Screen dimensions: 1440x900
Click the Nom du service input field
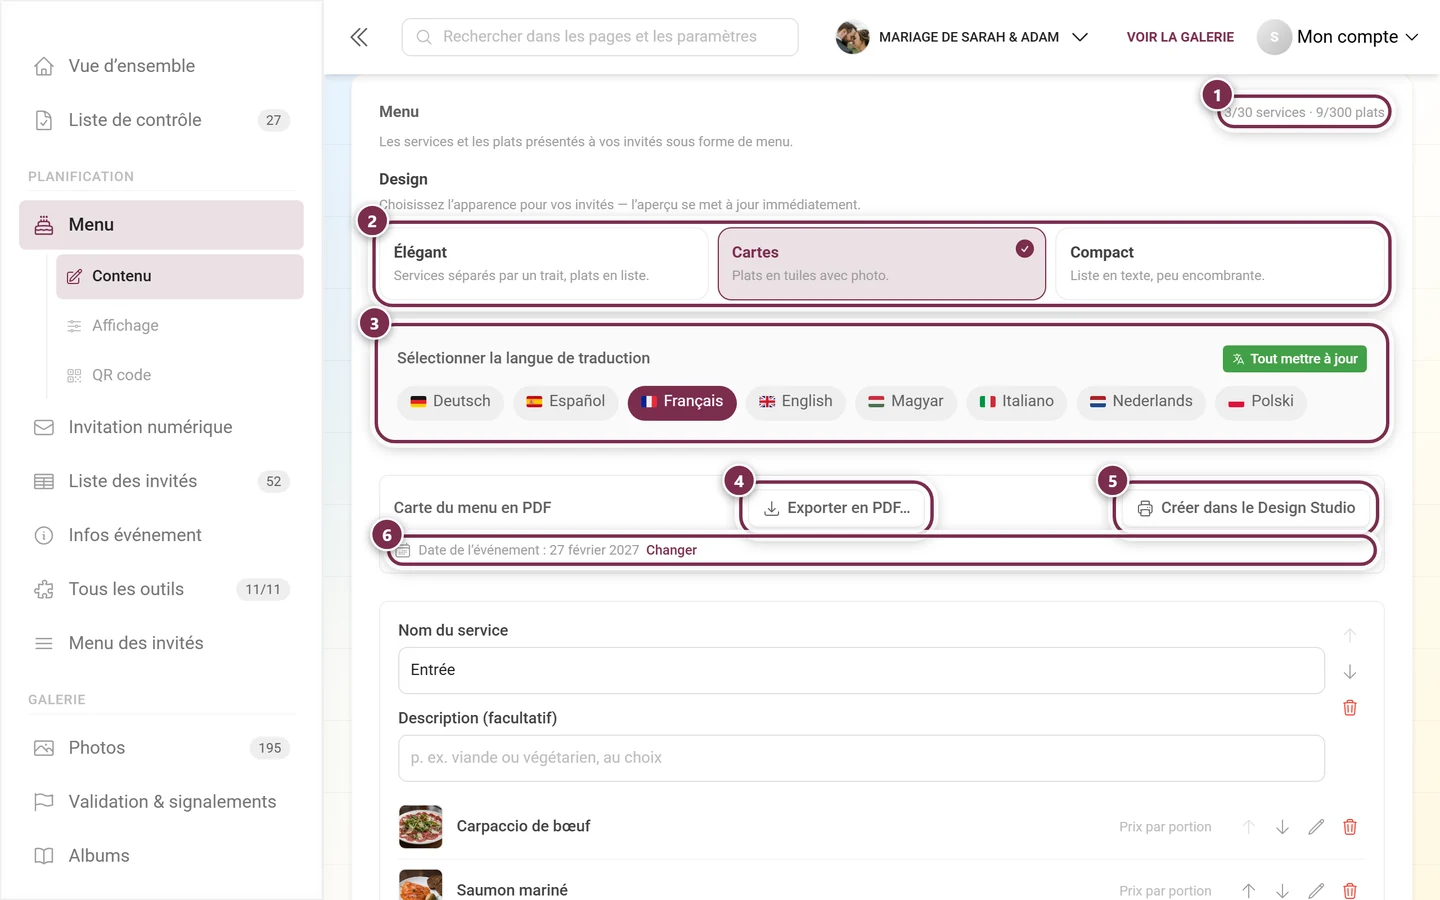coord(861,670)
